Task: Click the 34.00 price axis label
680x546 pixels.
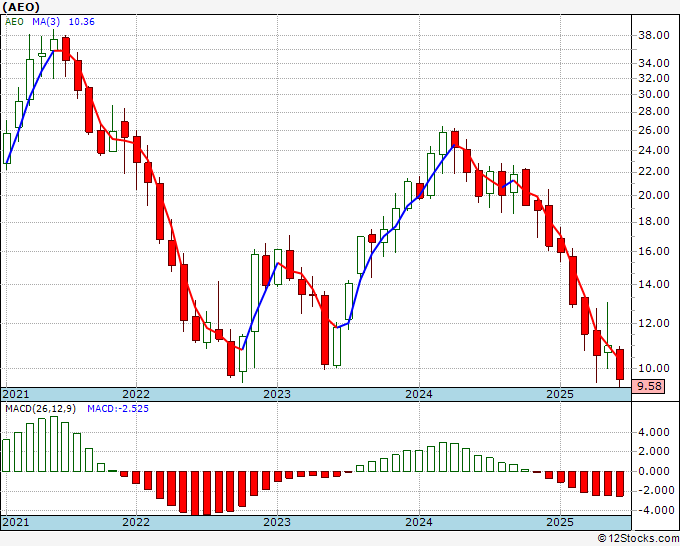Action: tap(654, 63)
